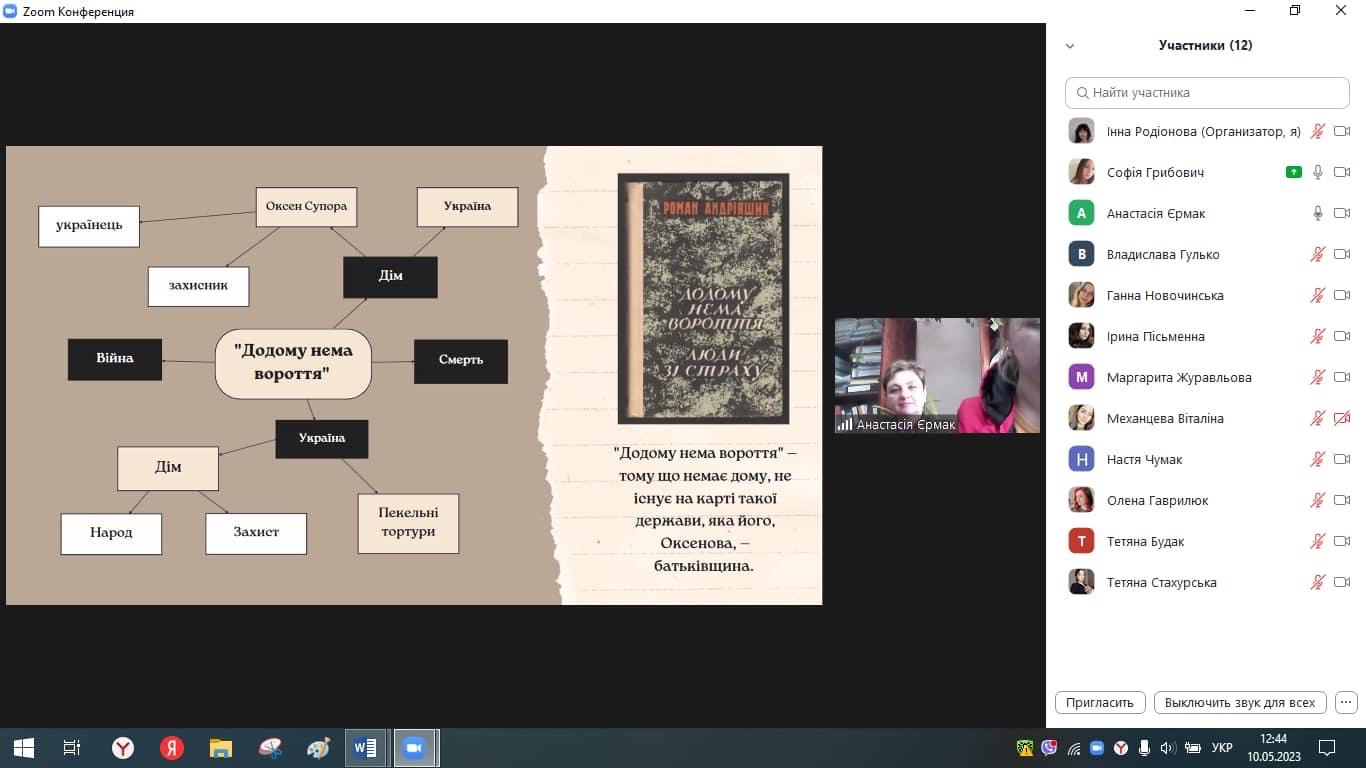Select participant name Владислава Гулько
The height and width of the screenshot is (768, 1366).
click(x=1163, y=254)
